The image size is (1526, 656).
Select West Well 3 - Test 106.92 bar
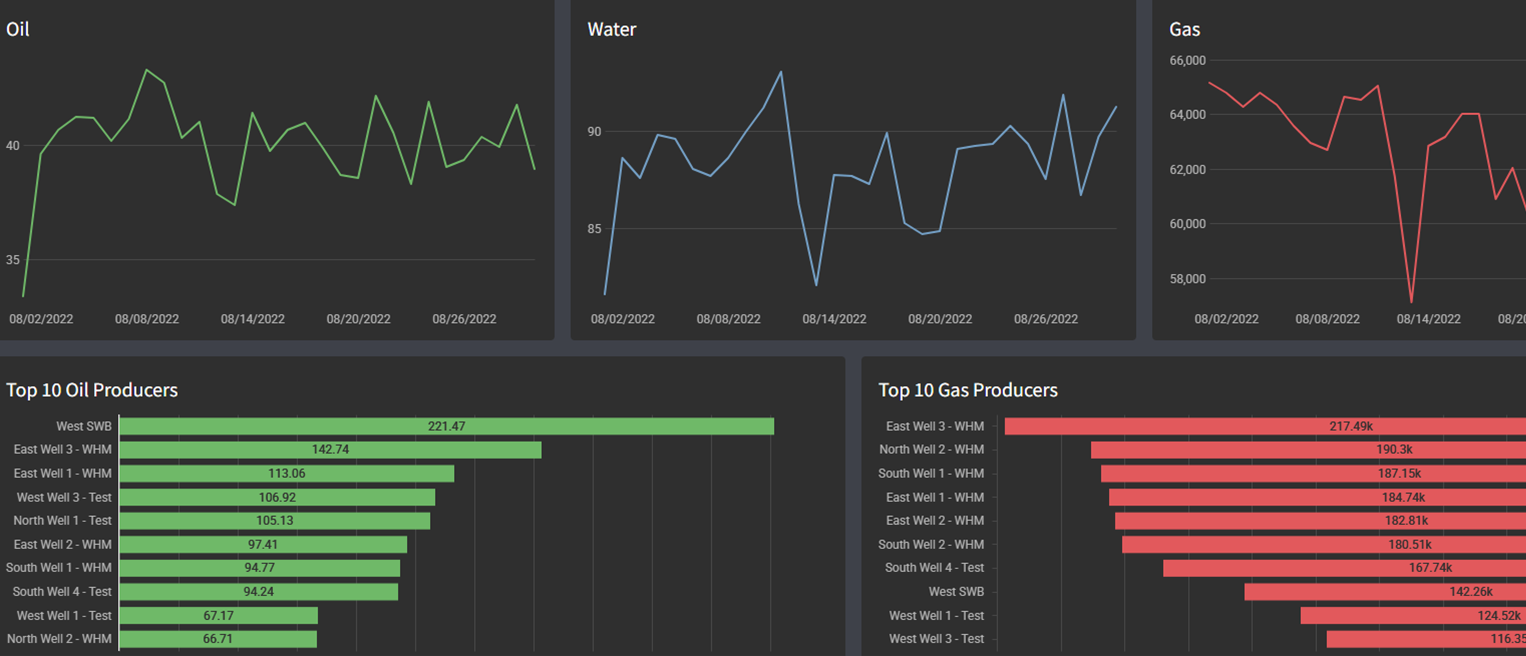click(x=277, y=497)
